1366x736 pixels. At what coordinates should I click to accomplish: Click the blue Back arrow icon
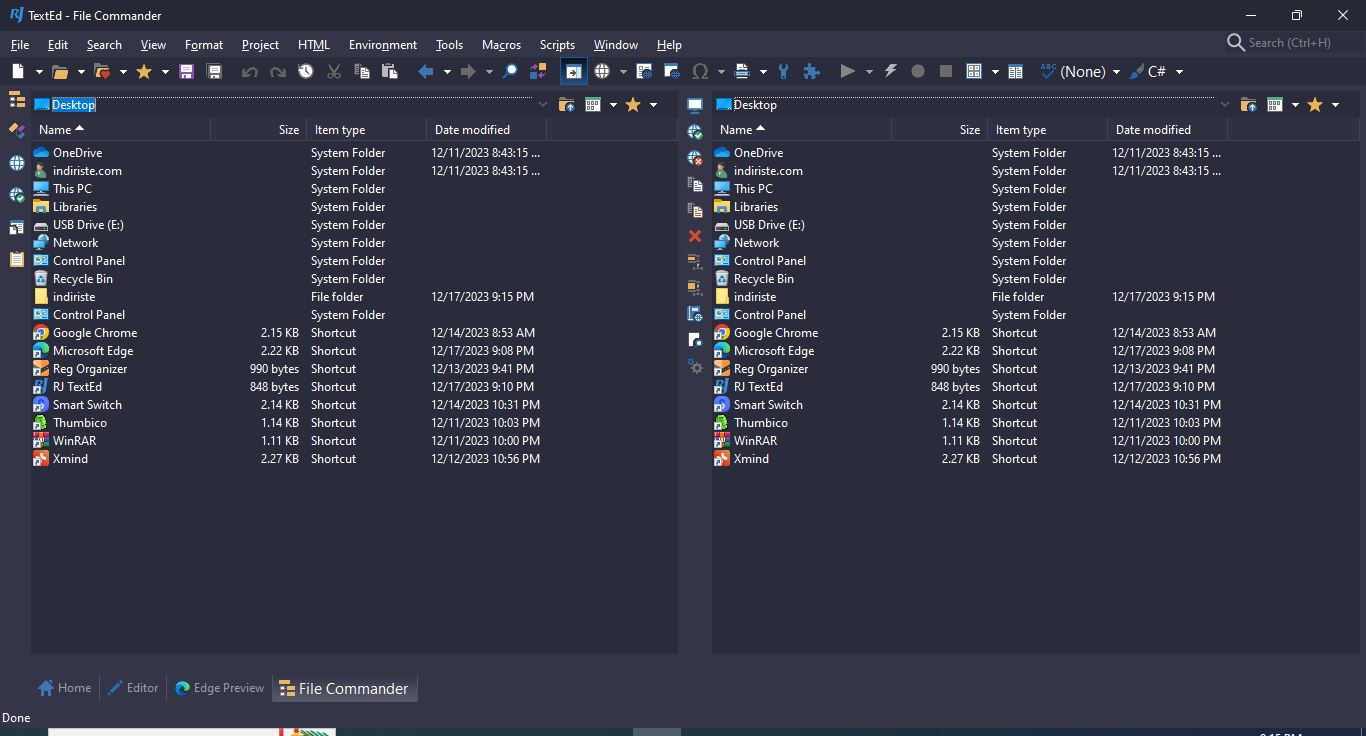pyautogui.click(x=426, y=72)
